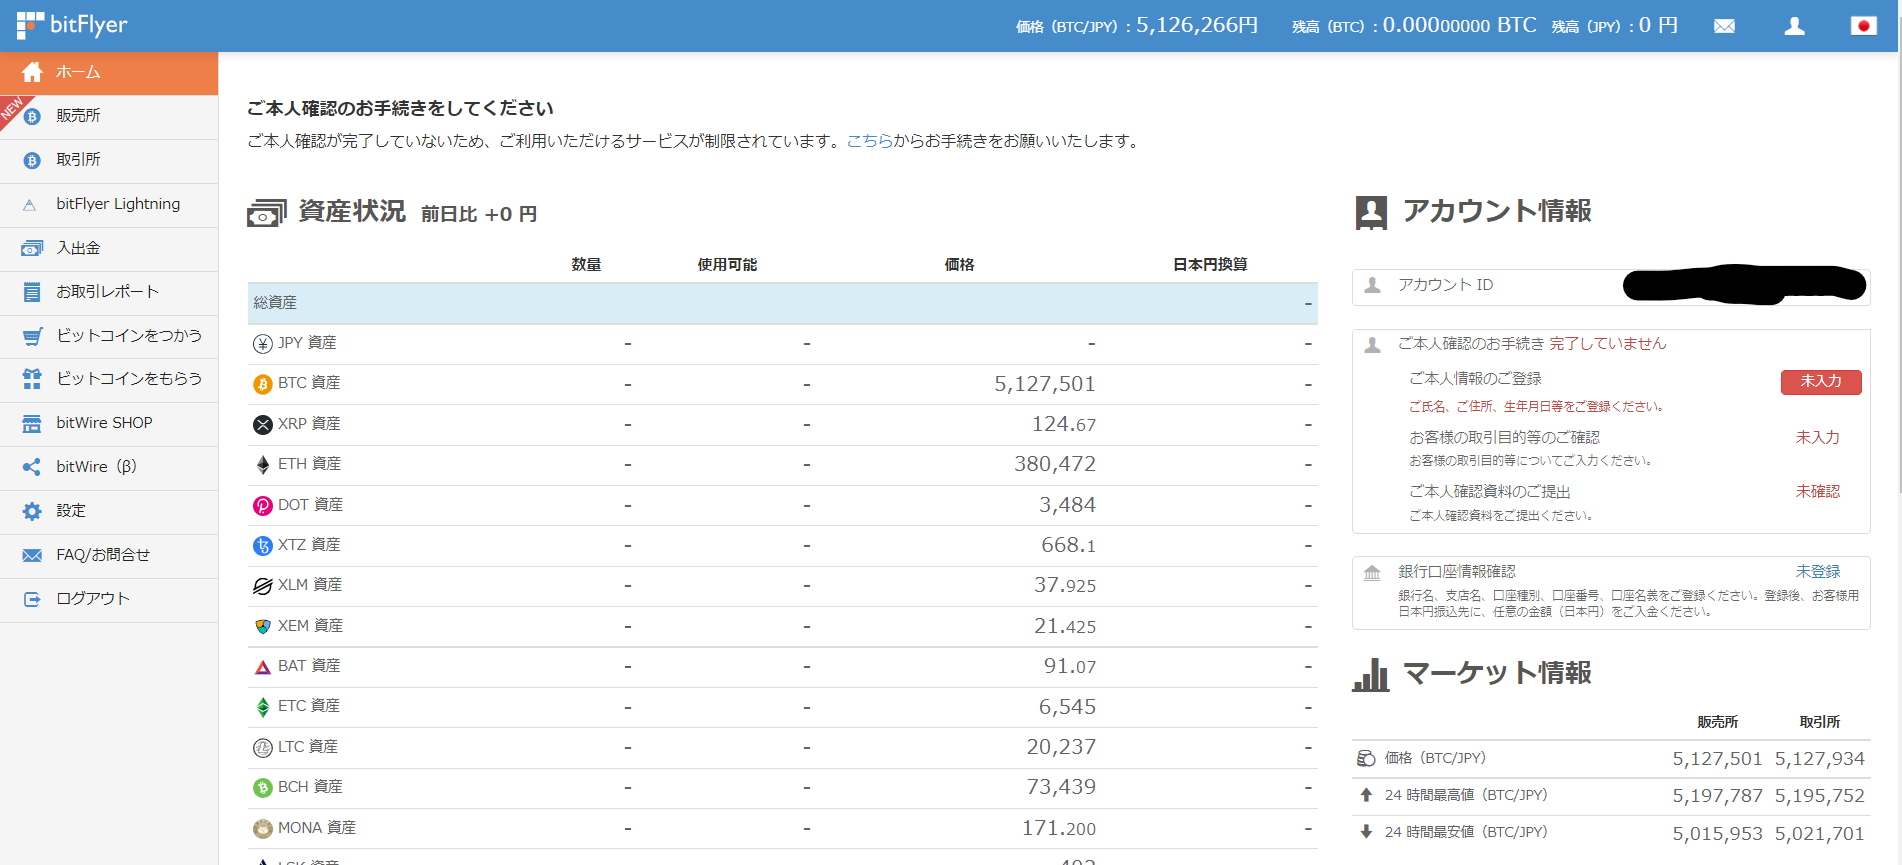Click header BTC/JPY price 5,126,266円
This screenshot has height=865, width=1902.
click(1197, 26)
